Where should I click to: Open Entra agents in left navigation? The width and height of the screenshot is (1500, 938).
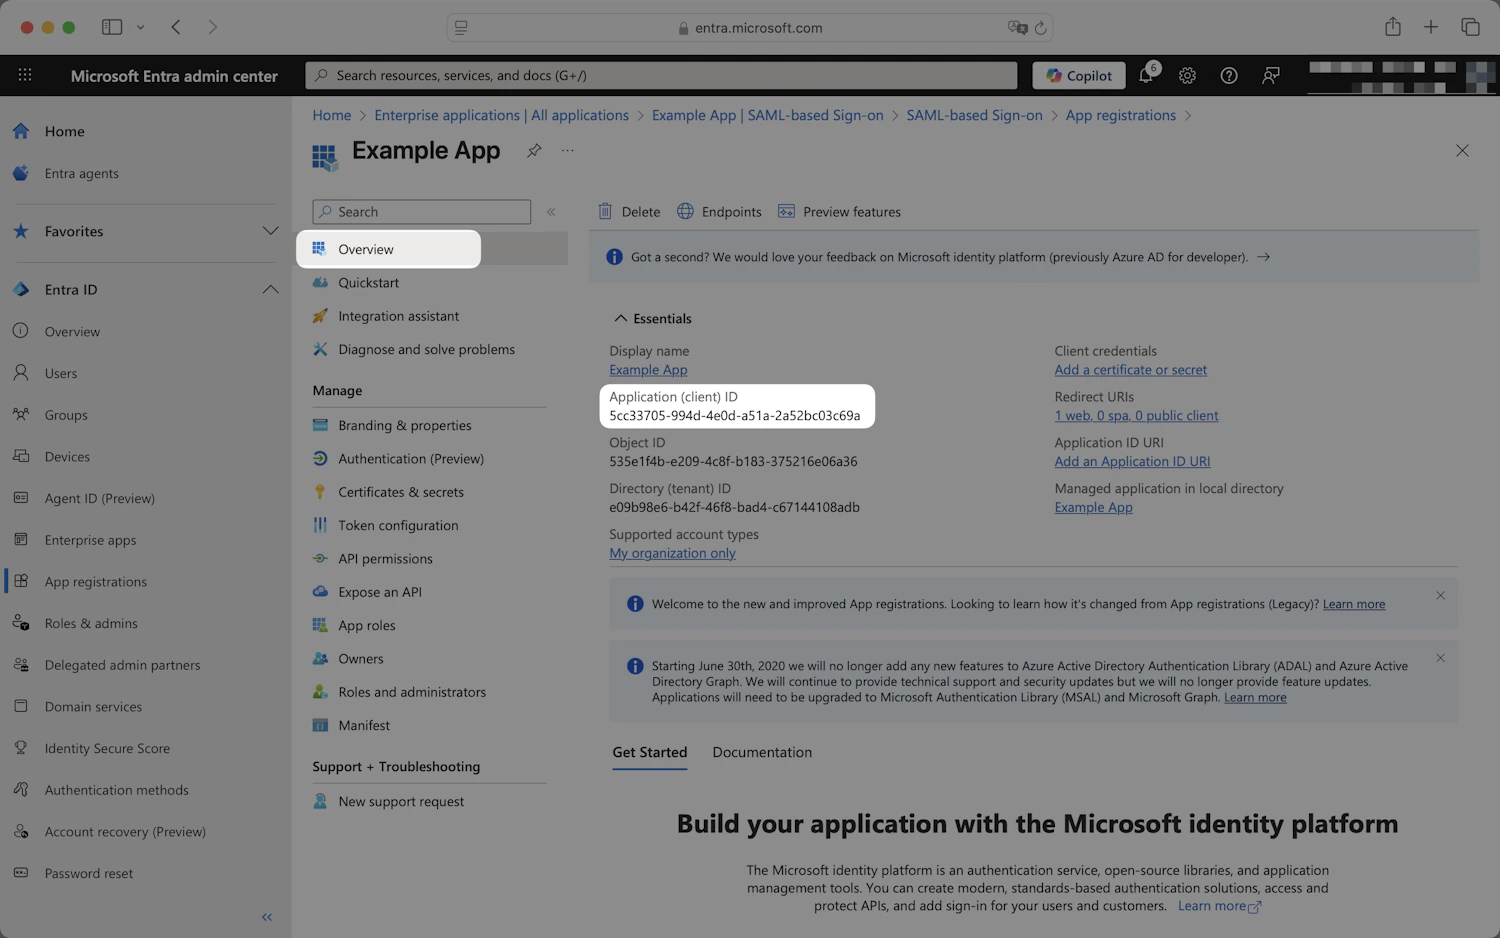click(x=81, y=173)
